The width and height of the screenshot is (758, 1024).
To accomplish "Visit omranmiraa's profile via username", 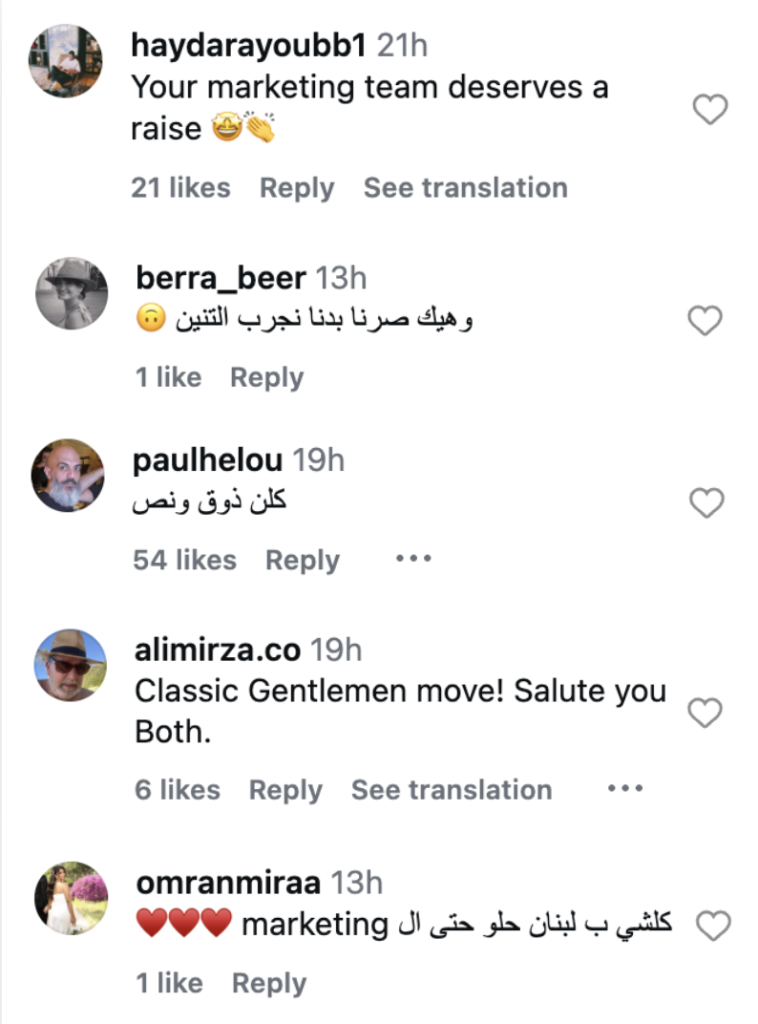I will coord(227,883).
